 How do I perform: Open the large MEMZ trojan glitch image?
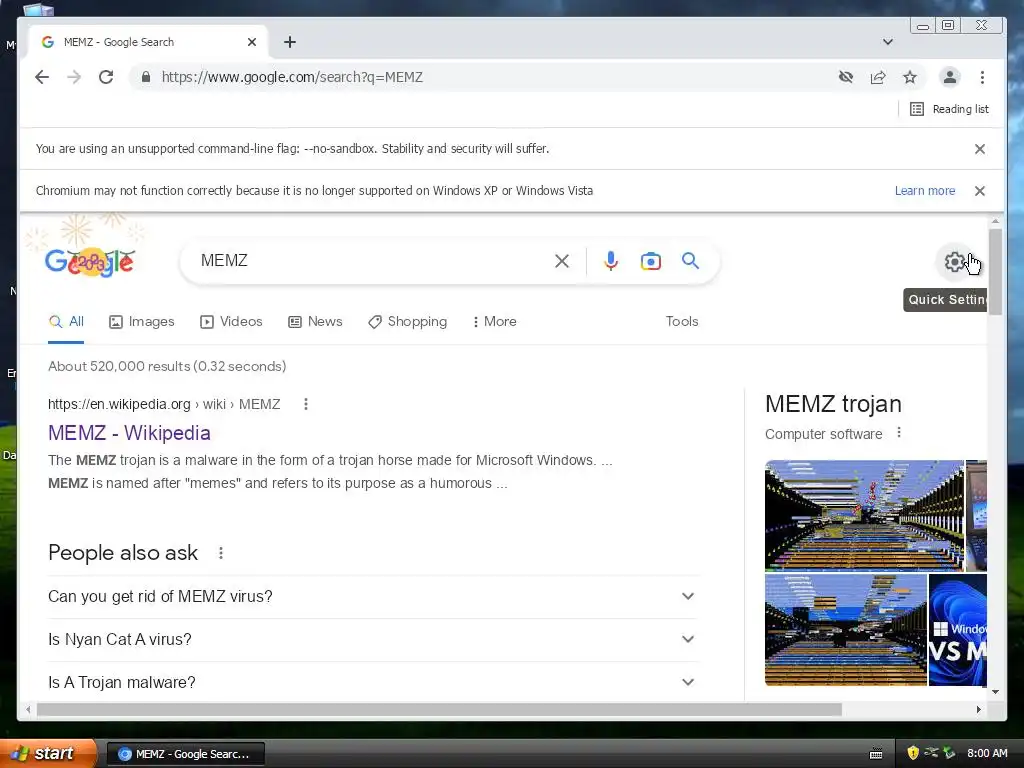point(864,515)
